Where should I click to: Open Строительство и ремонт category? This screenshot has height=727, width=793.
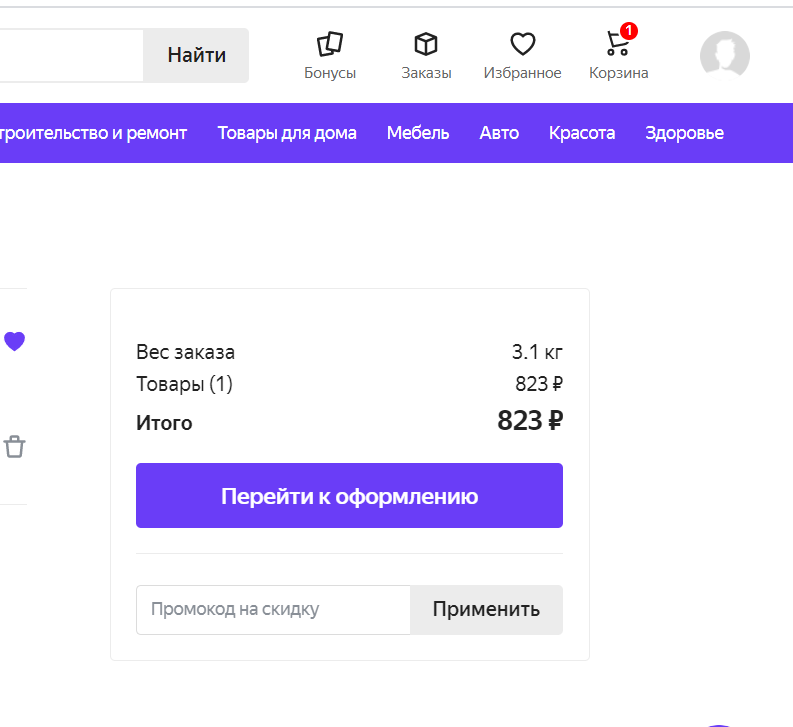94,133
